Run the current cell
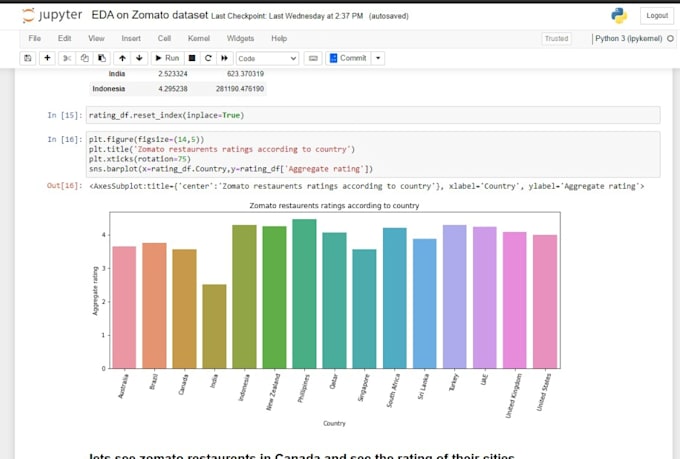The height and width of the screenshot is (459, 680). 167,58
